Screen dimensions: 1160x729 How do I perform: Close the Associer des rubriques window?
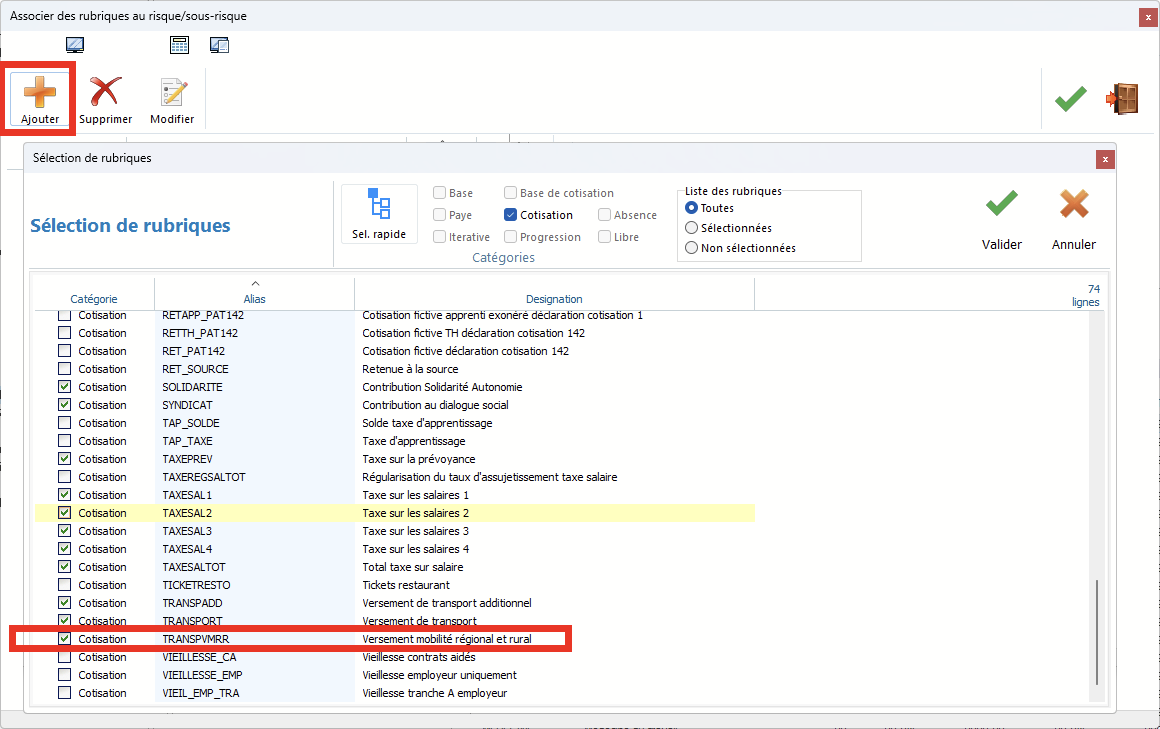click(x=1148, y=17)
